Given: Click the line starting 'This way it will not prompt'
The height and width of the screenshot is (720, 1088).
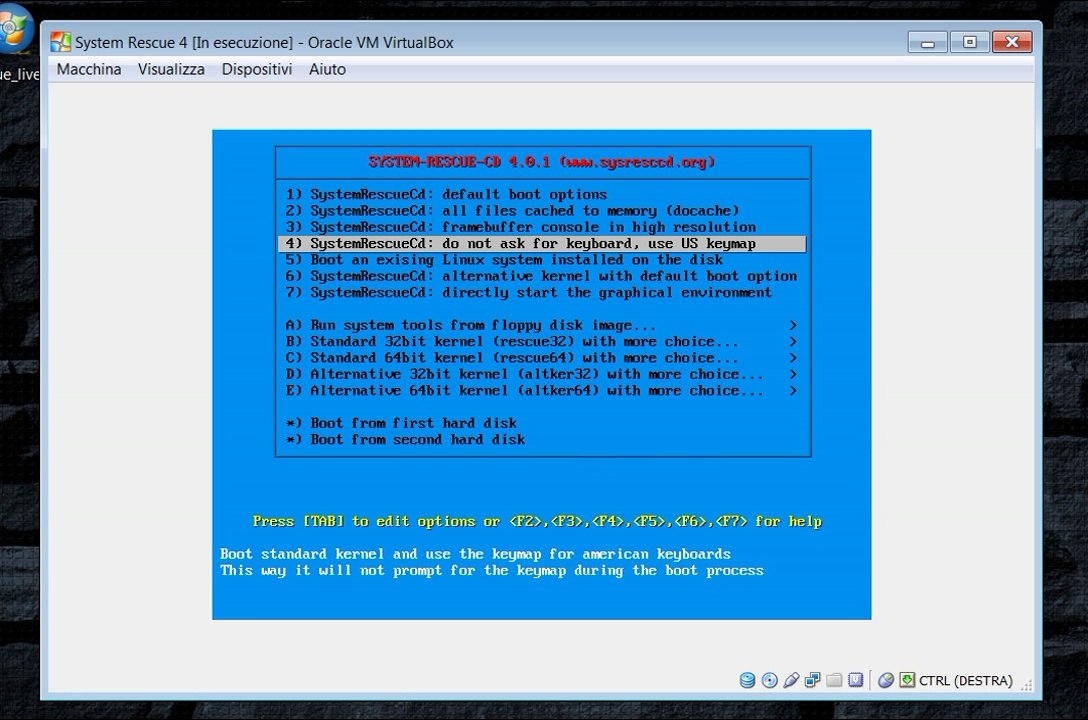Looking at the screenshot, I should pos(492,571).
